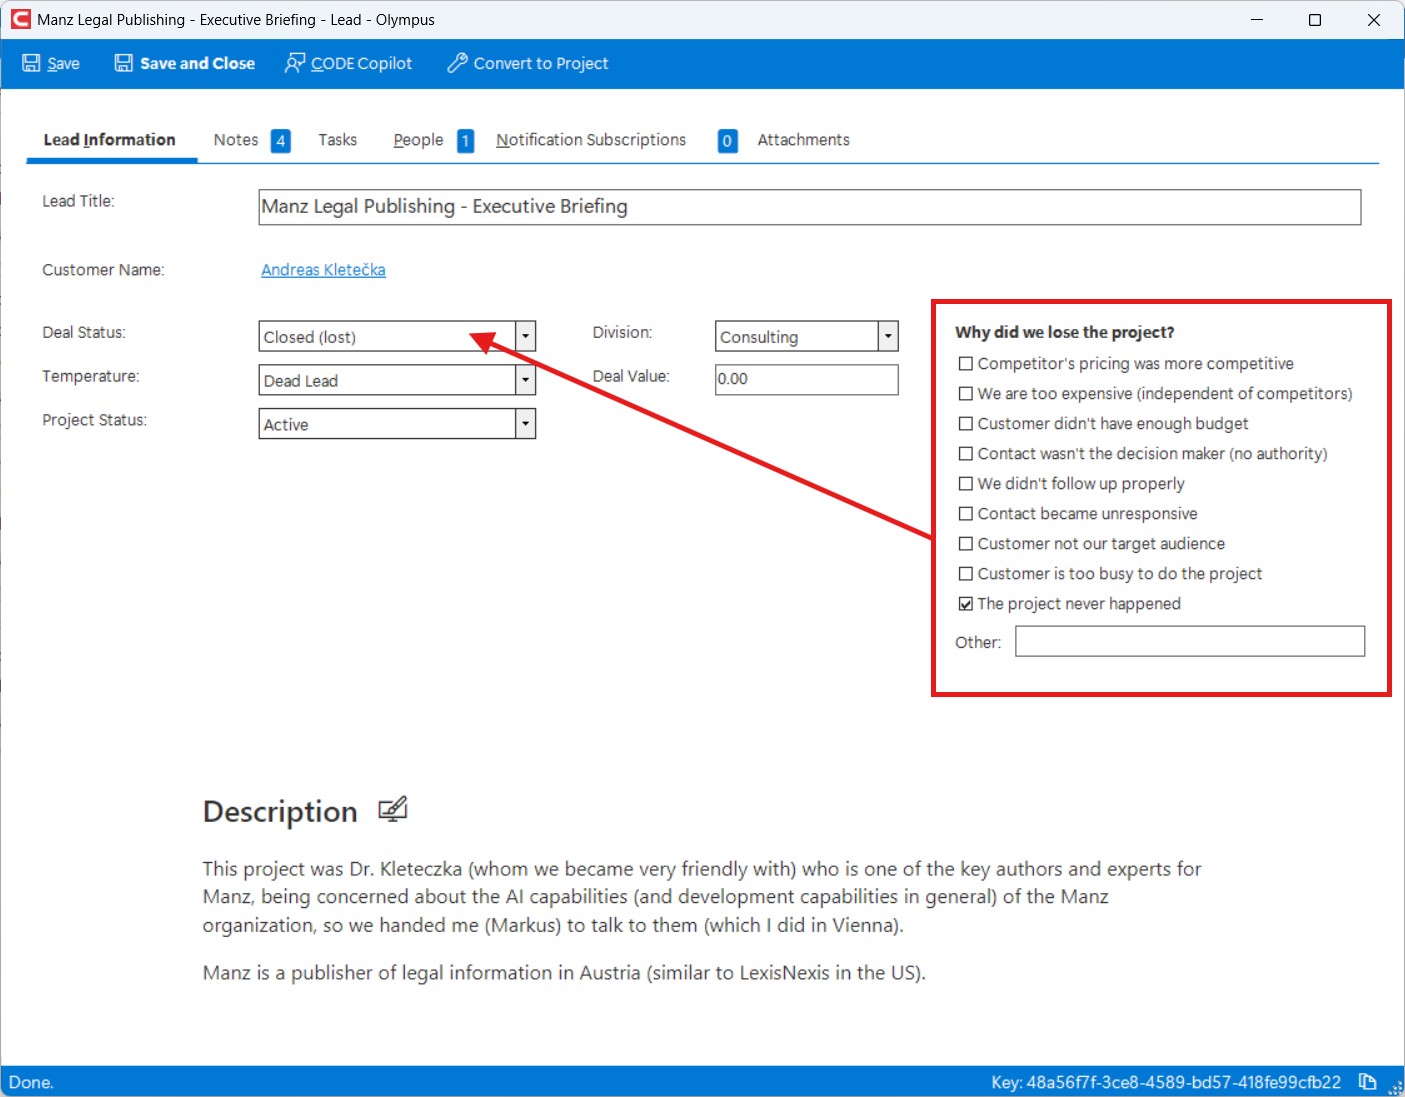This screenshot has height=1097, width=1405.
Task: Close the Olympus lead window
Action: point(1374,19)
